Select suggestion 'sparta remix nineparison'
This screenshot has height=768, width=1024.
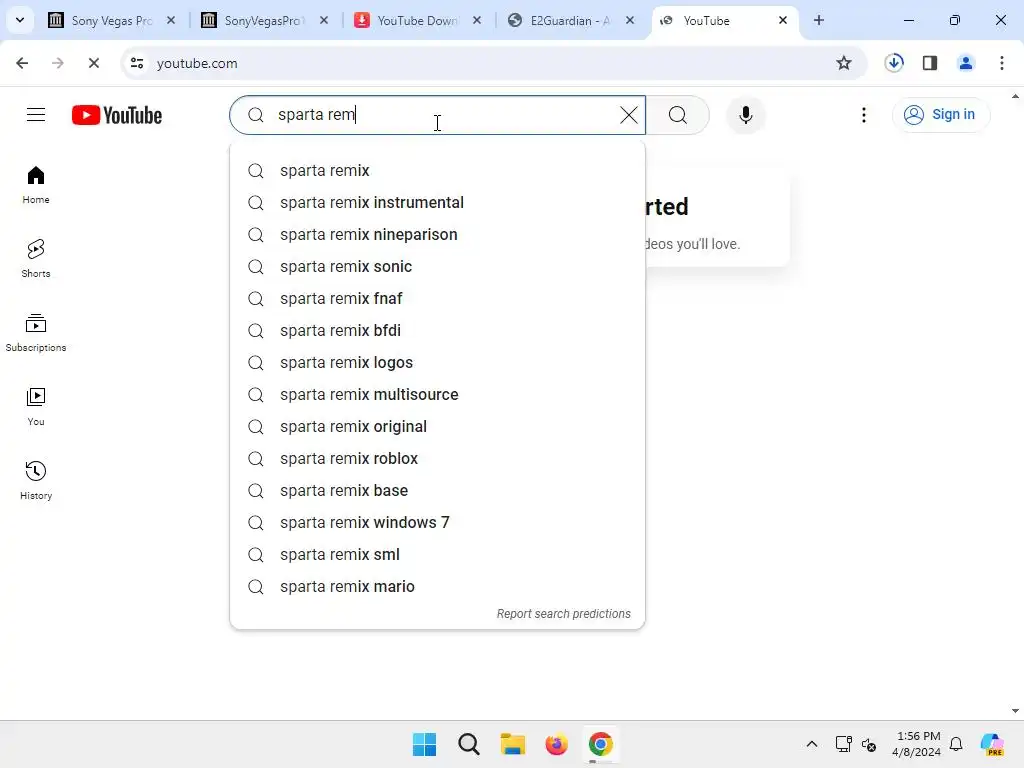point(438,234)
